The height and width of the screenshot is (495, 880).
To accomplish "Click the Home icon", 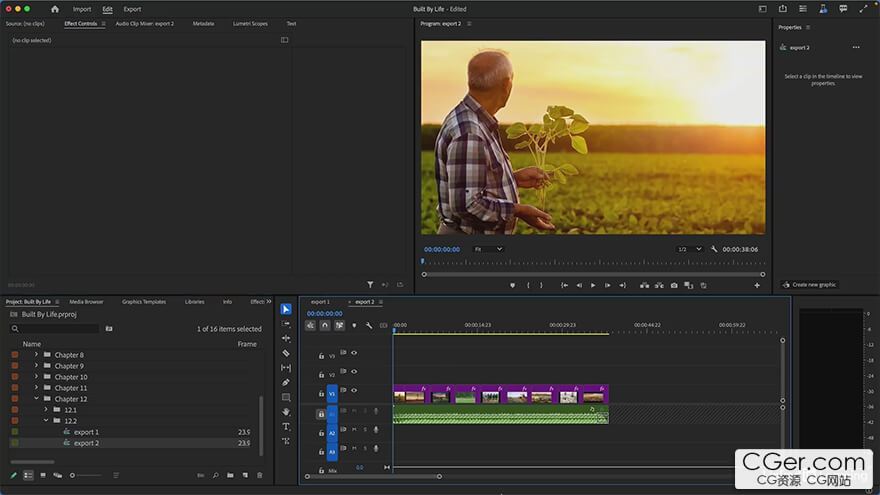I will pos(54,9).
